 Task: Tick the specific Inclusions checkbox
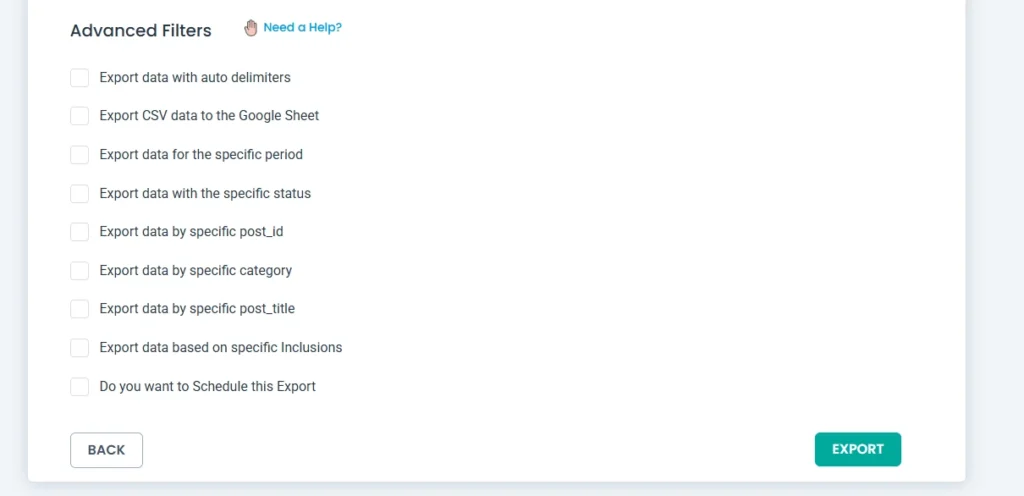pos(80,348)
